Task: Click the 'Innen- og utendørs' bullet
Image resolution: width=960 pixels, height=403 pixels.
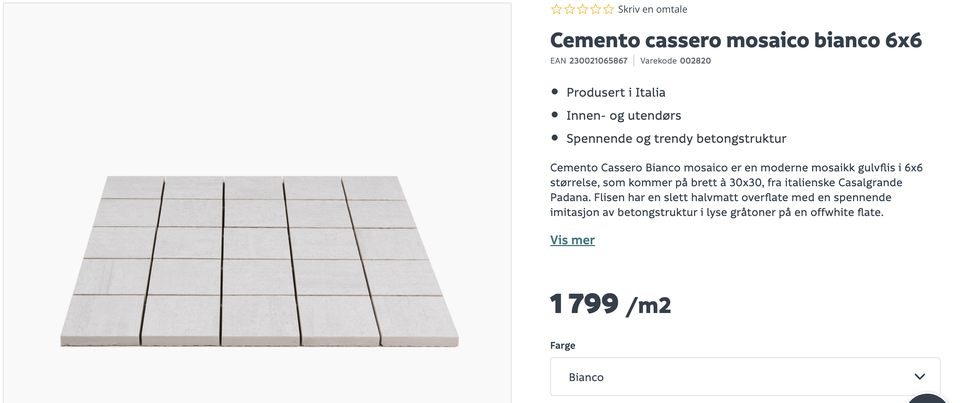Action: click(x=623, y=115)
